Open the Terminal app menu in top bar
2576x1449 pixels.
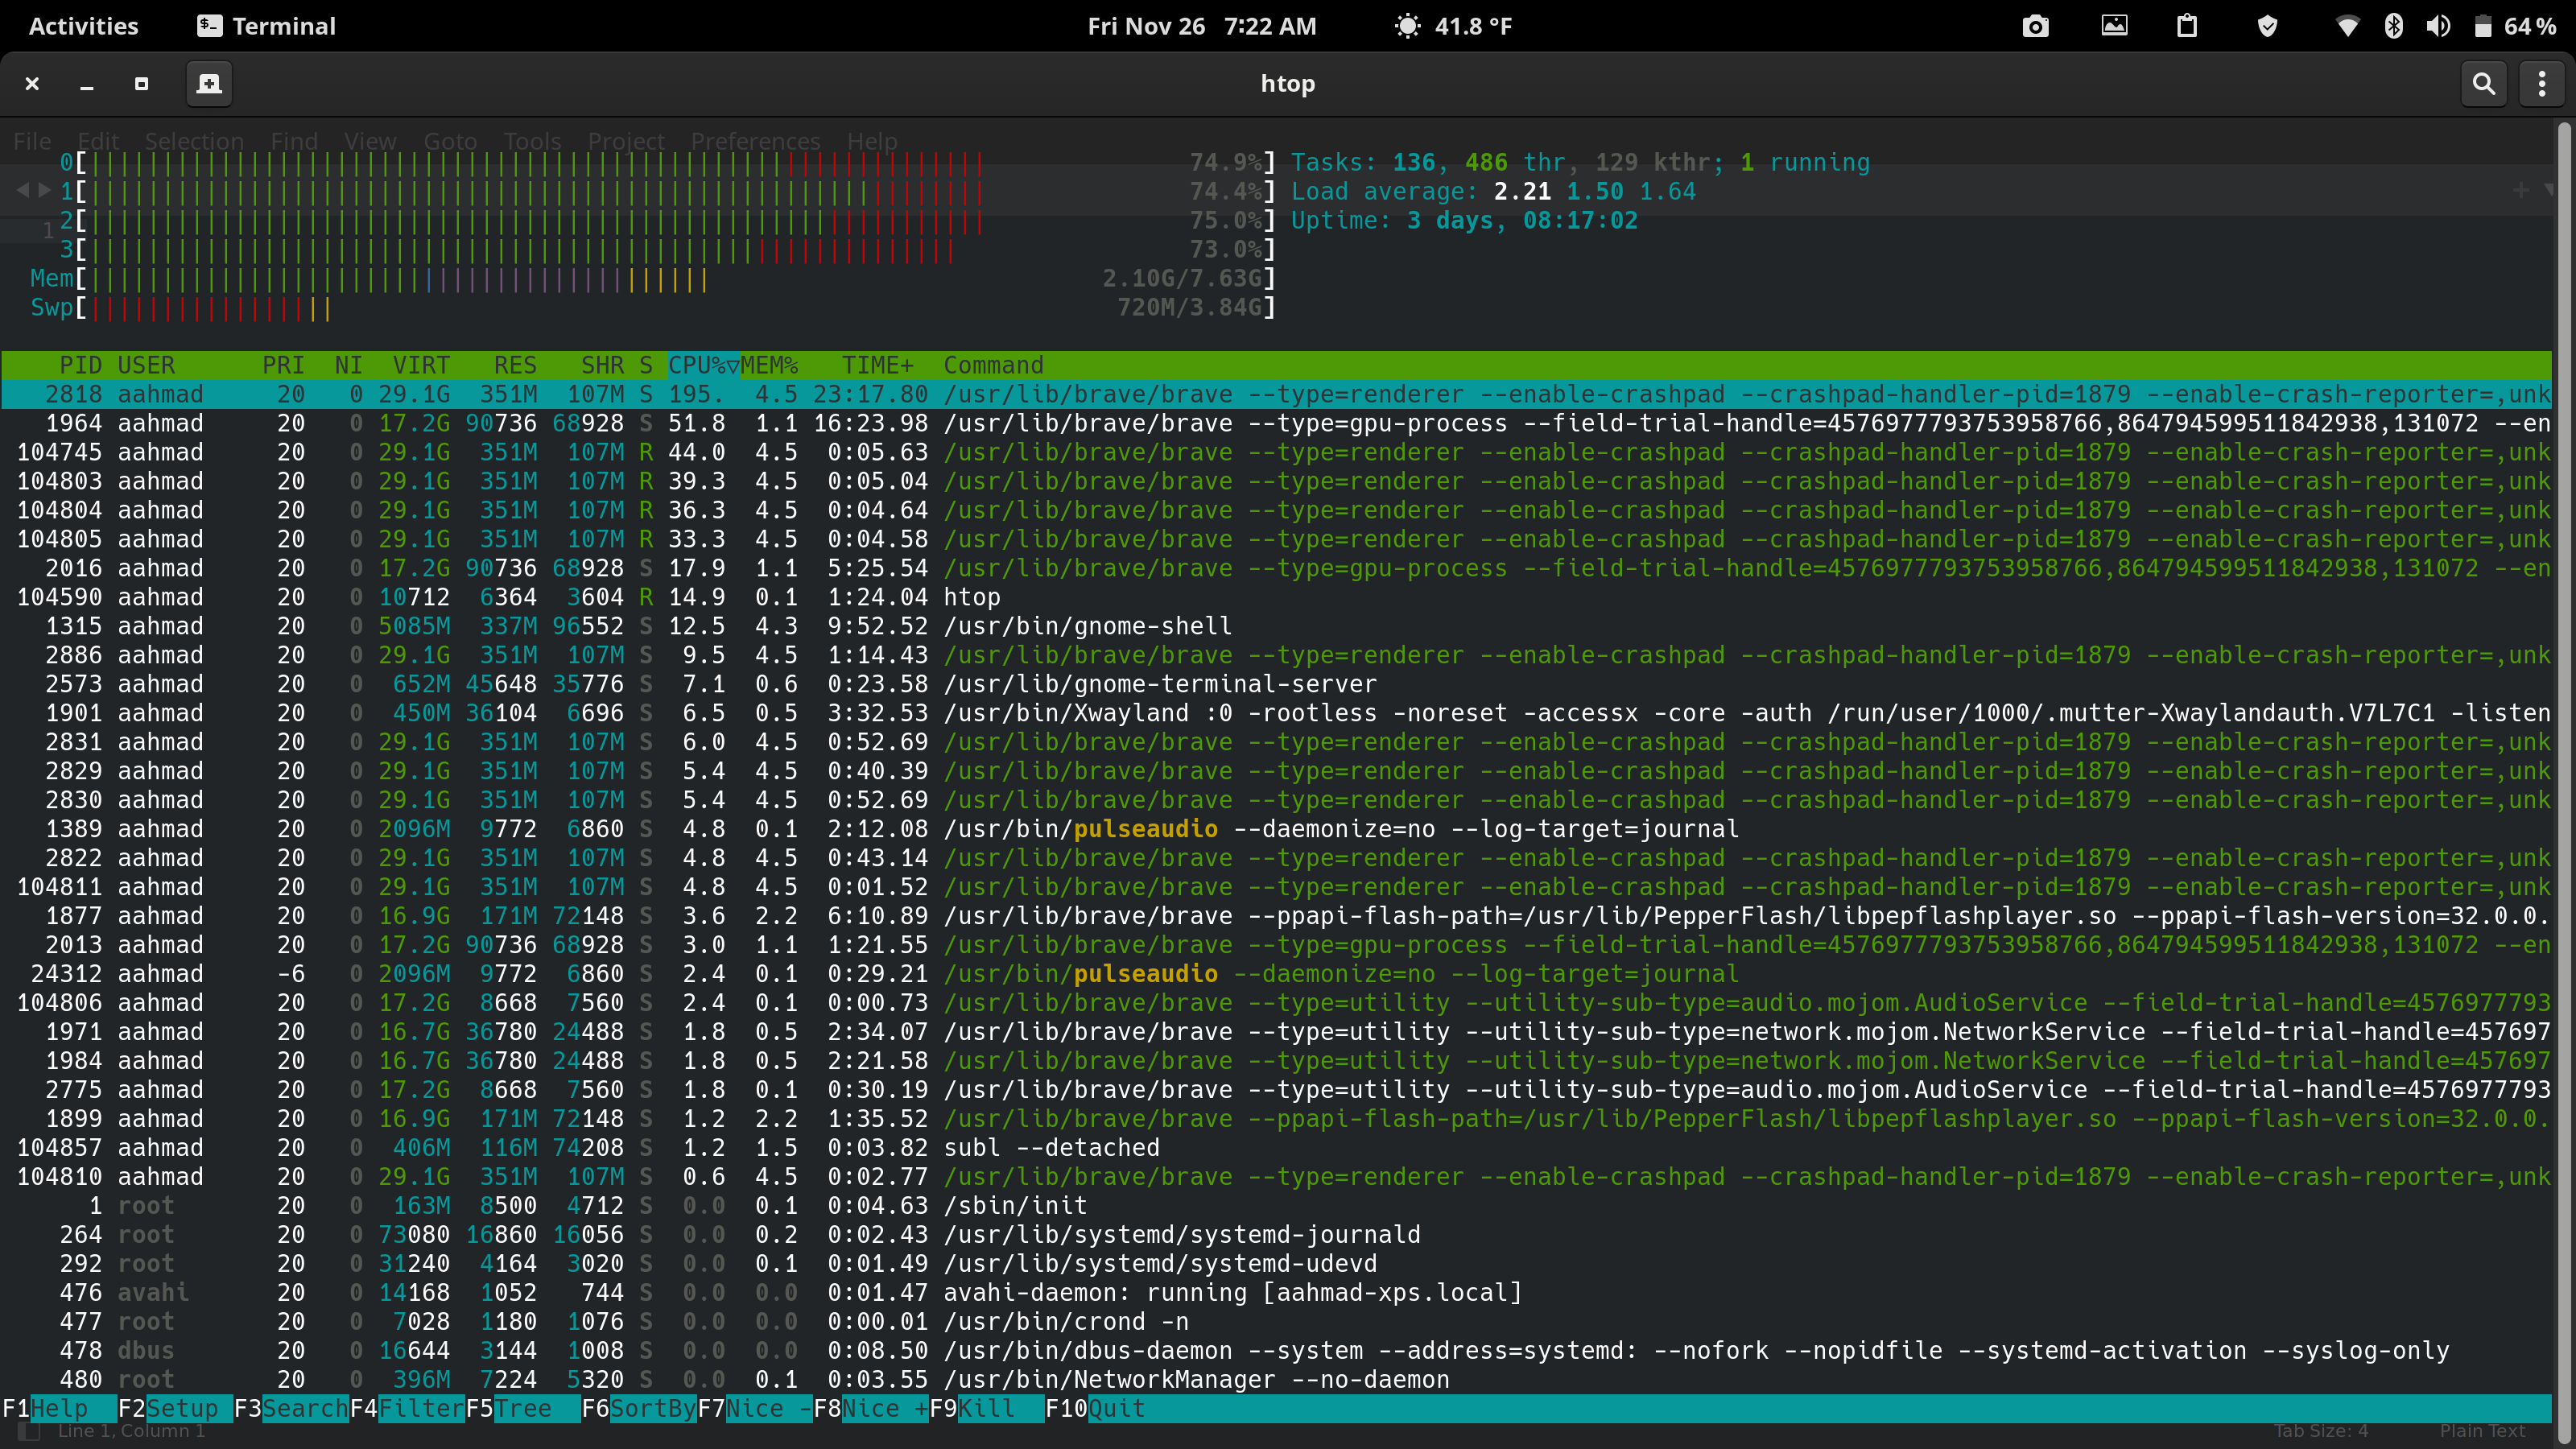pyautogui.click(x=266, y=26)
